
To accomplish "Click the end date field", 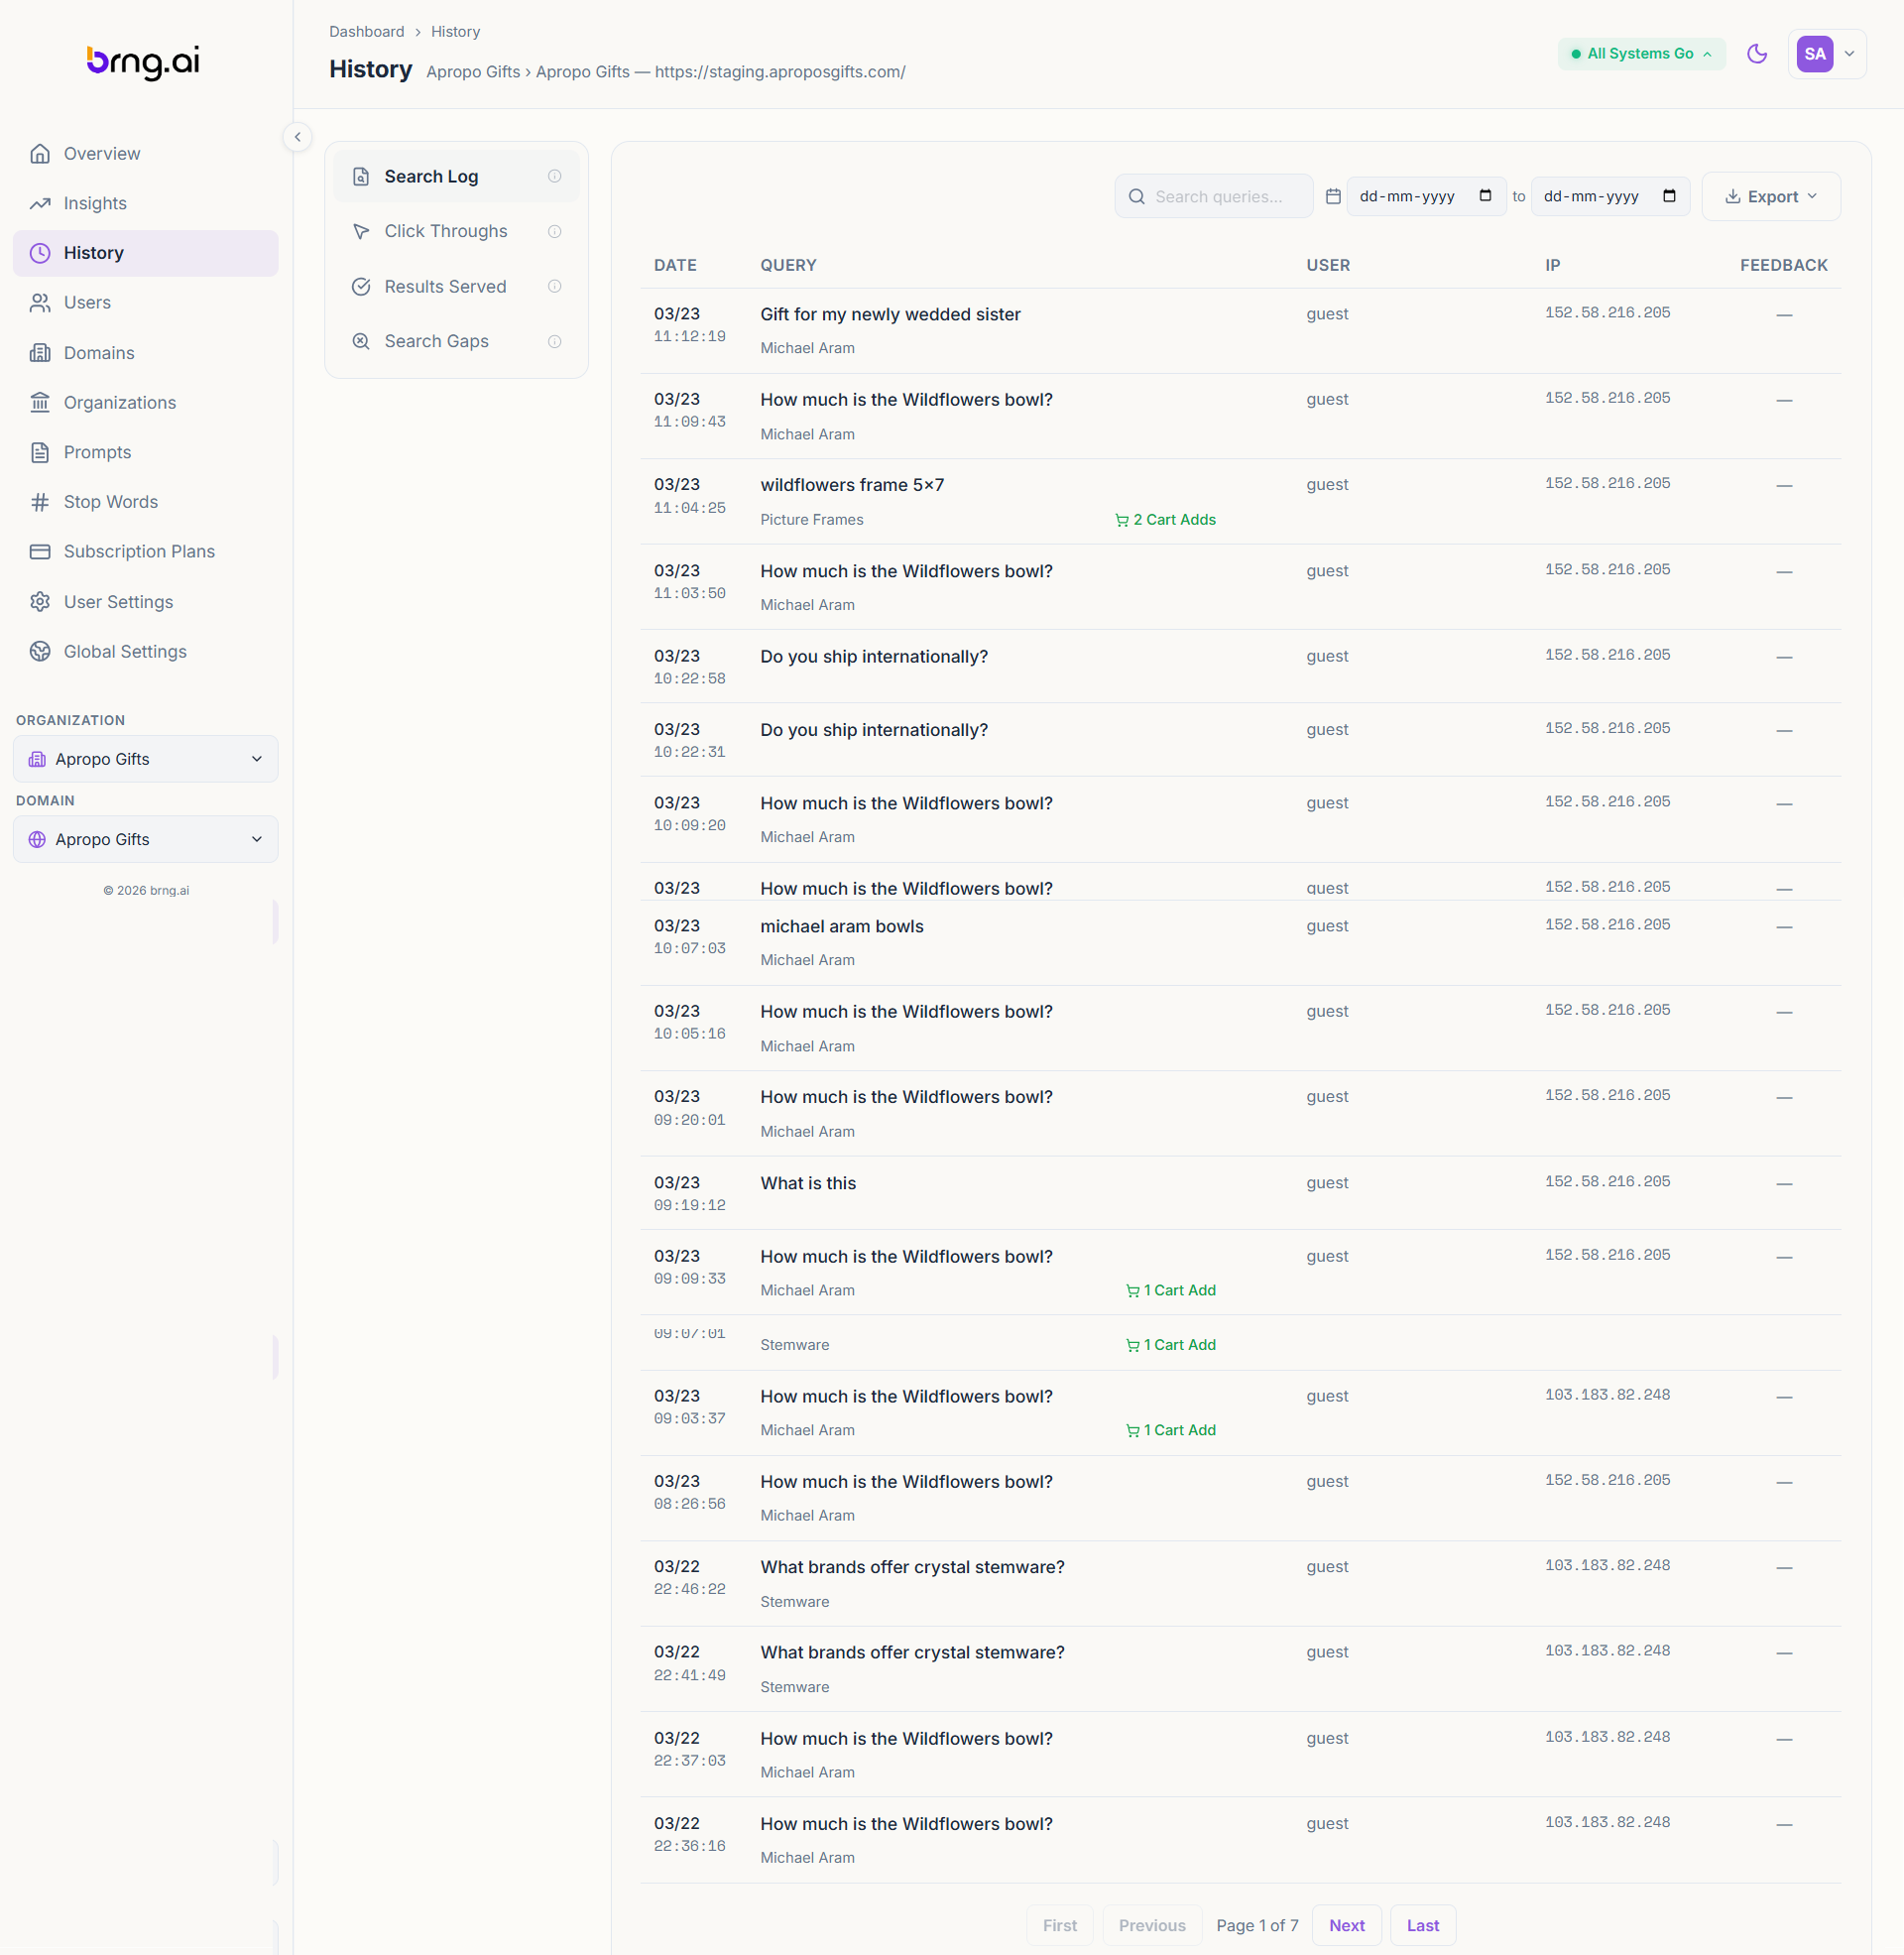I will [1609, 197].
